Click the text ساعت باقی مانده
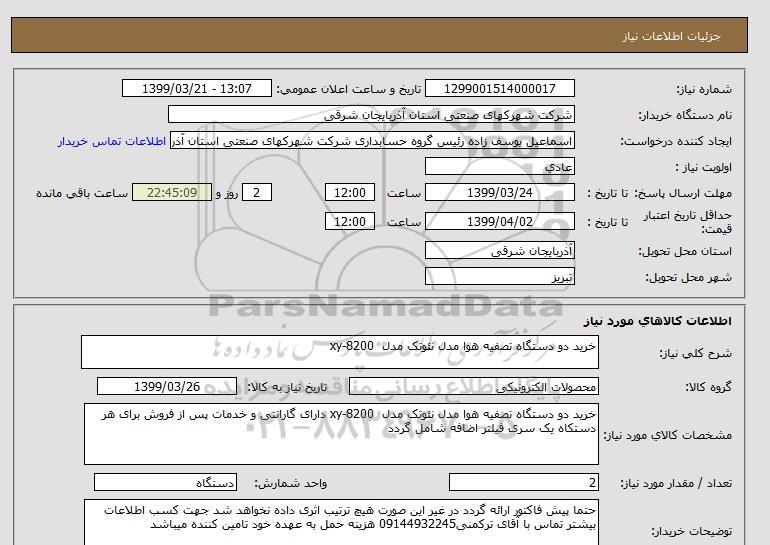This screenshot has height=545, width=770. pyautogui.click(x=82, y=193)
